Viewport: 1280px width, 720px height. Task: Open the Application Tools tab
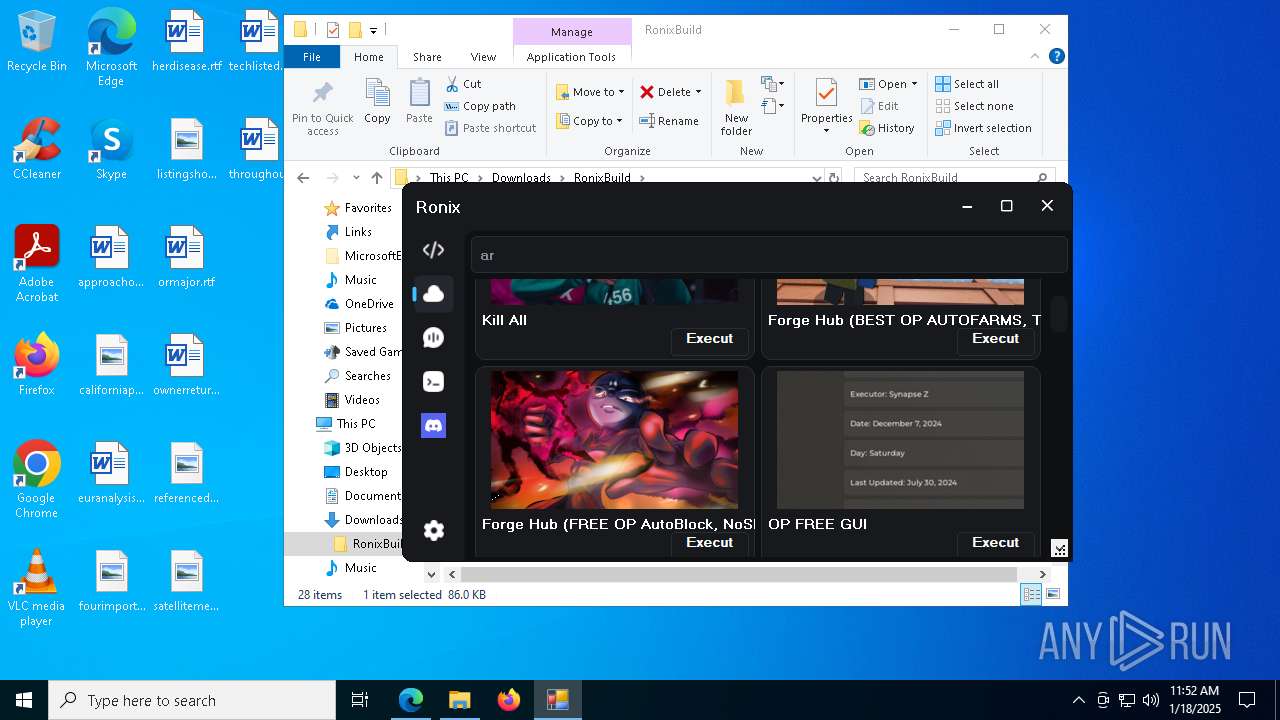pos(571,57)
